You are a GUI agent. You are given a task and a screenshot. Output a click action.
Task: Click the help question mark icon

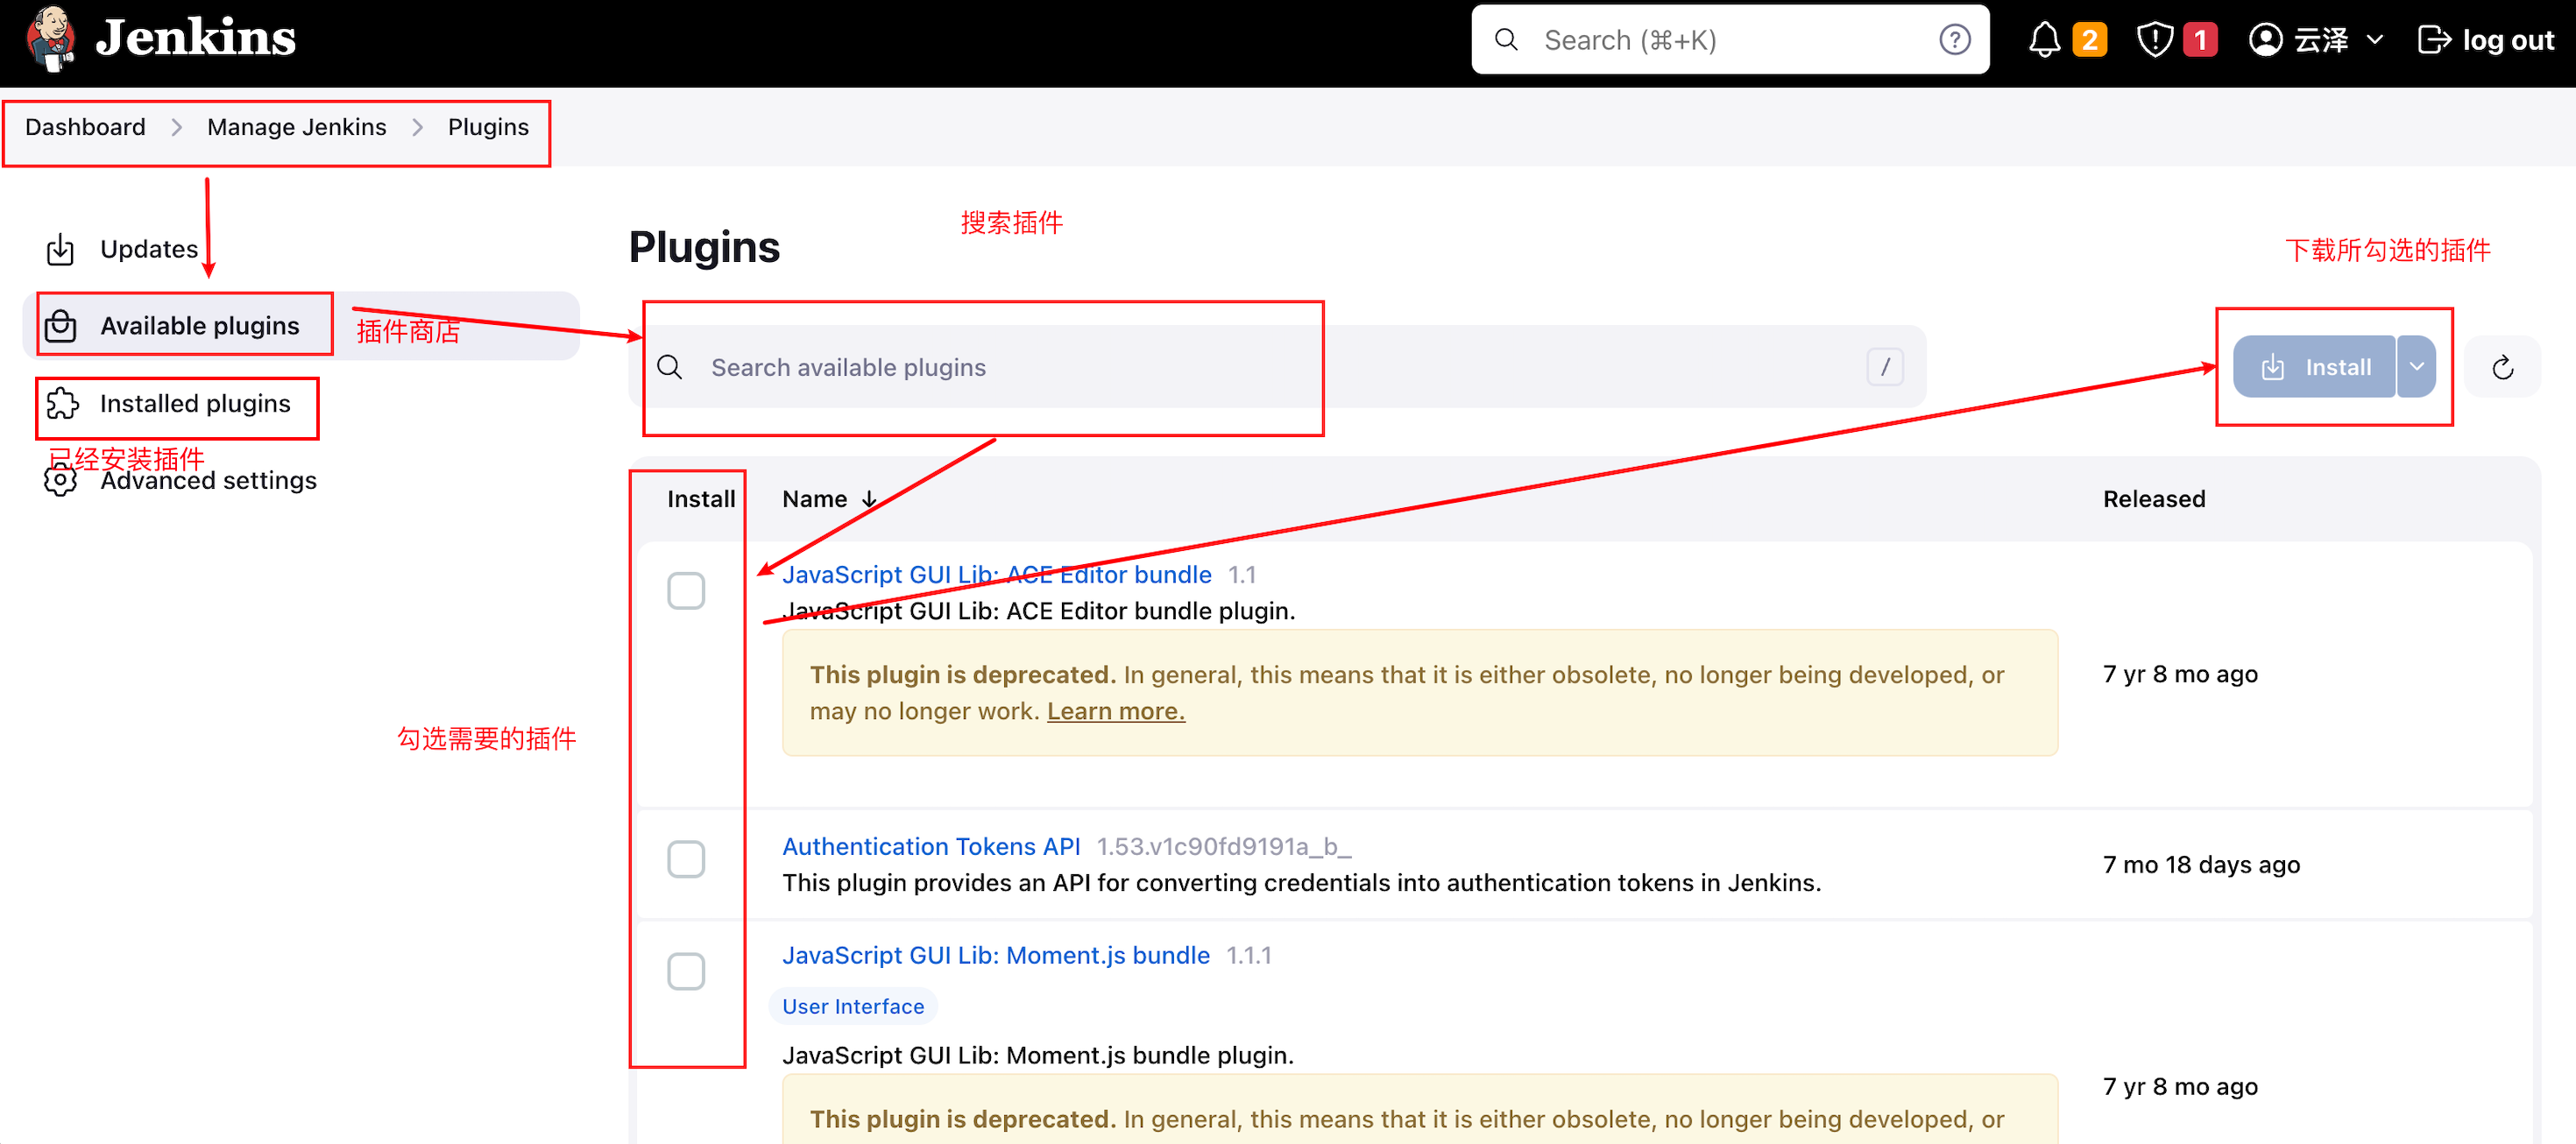point(1954,39)
